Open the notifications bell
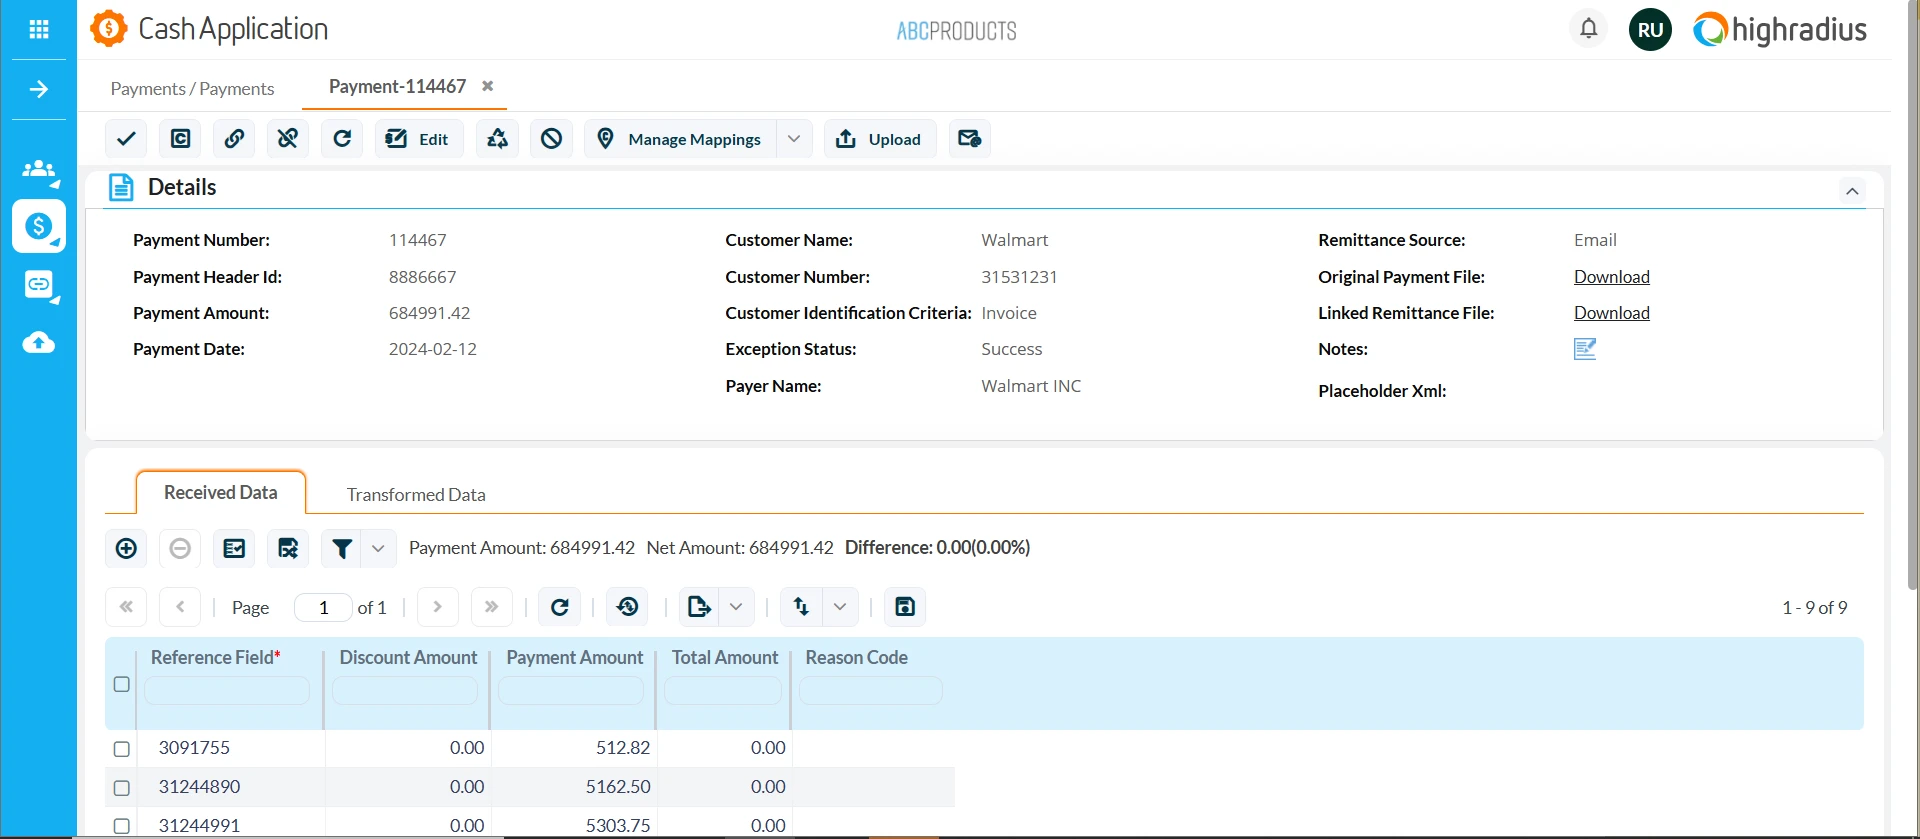 pyautogui.click(x=1589, y=29)
